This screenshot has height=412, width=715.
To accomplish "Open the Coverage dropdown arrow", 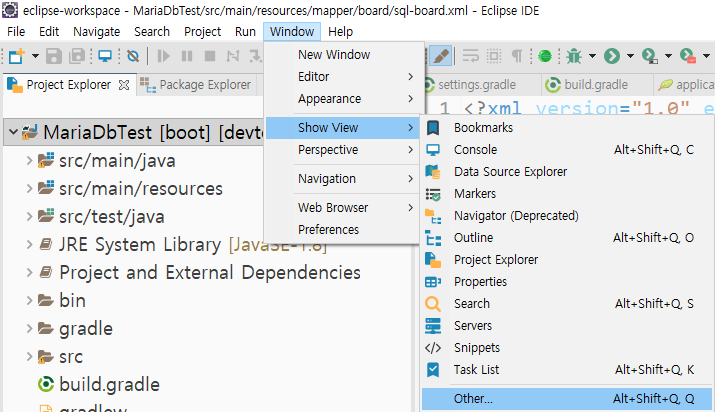I will click(668, 57).
